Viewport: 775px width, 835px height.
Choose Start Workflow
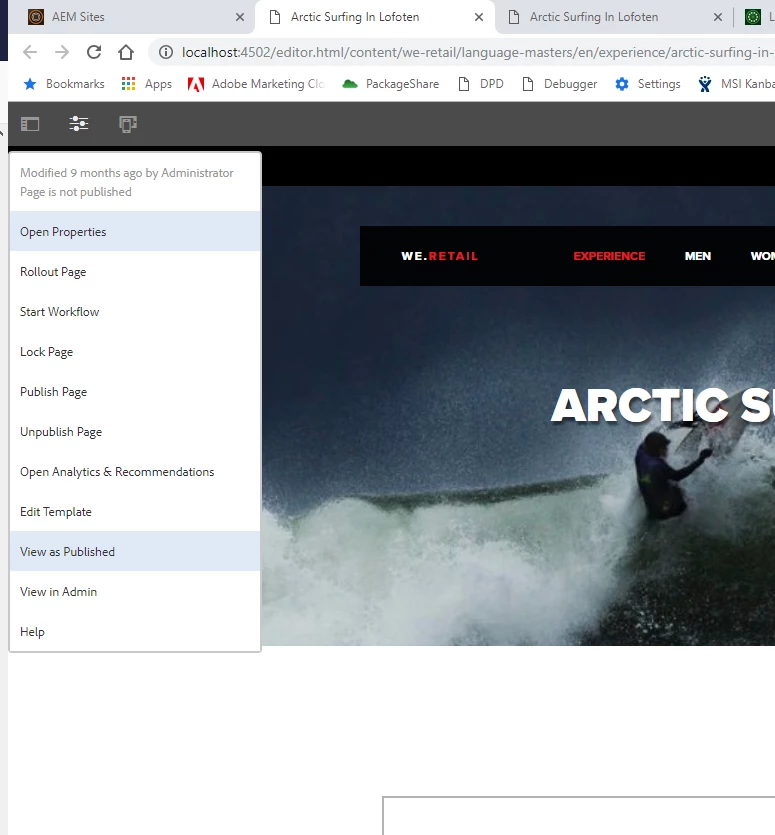coord(135,312)
